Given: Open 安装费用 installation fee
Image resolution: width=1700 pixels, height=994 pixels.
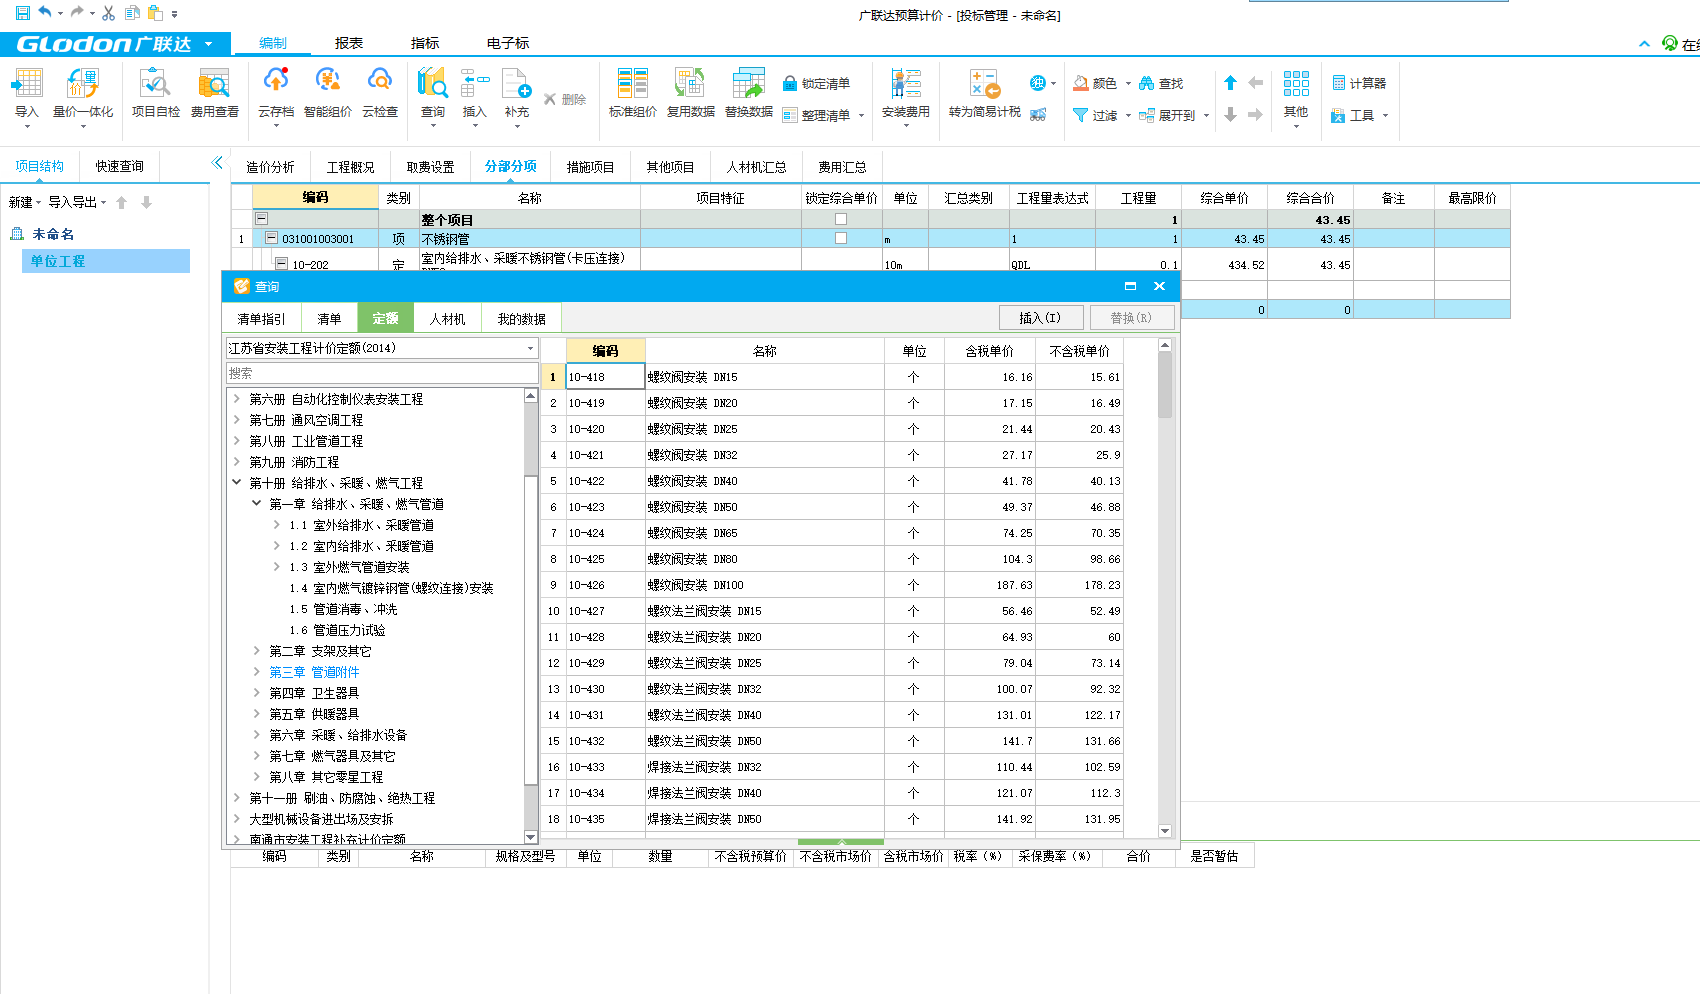Looking at the screenshot, I should point(906,84).
